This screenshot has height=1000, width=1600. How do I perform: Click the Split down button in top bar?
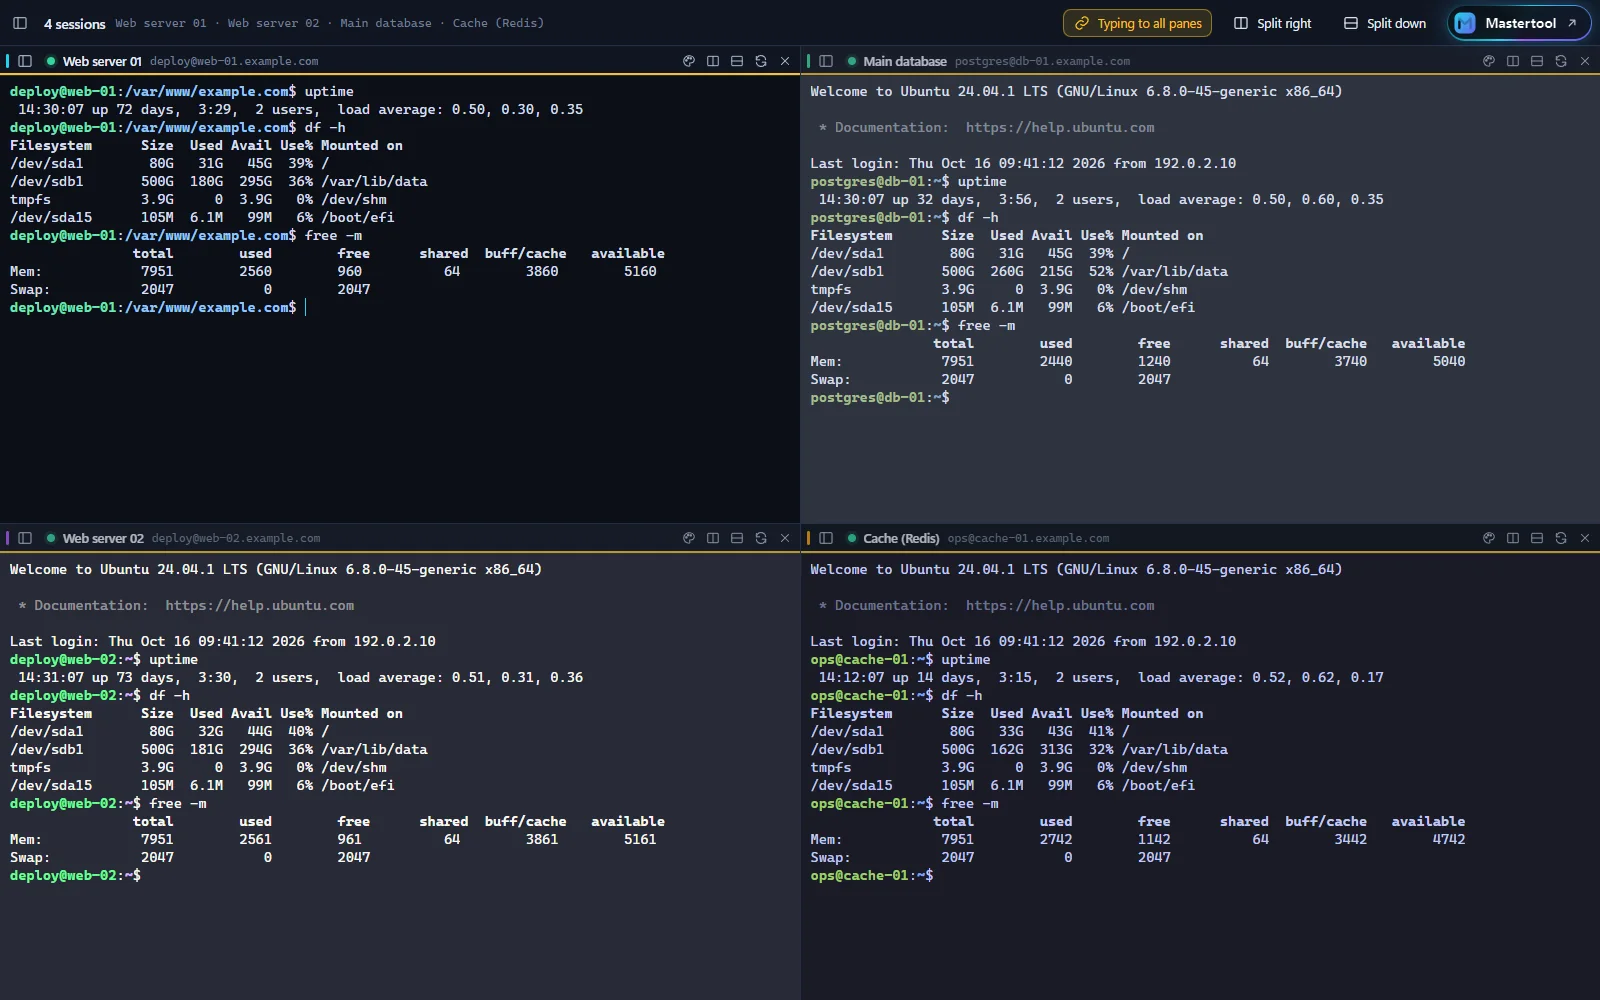pyautogui.click(x=1384, y=23)
